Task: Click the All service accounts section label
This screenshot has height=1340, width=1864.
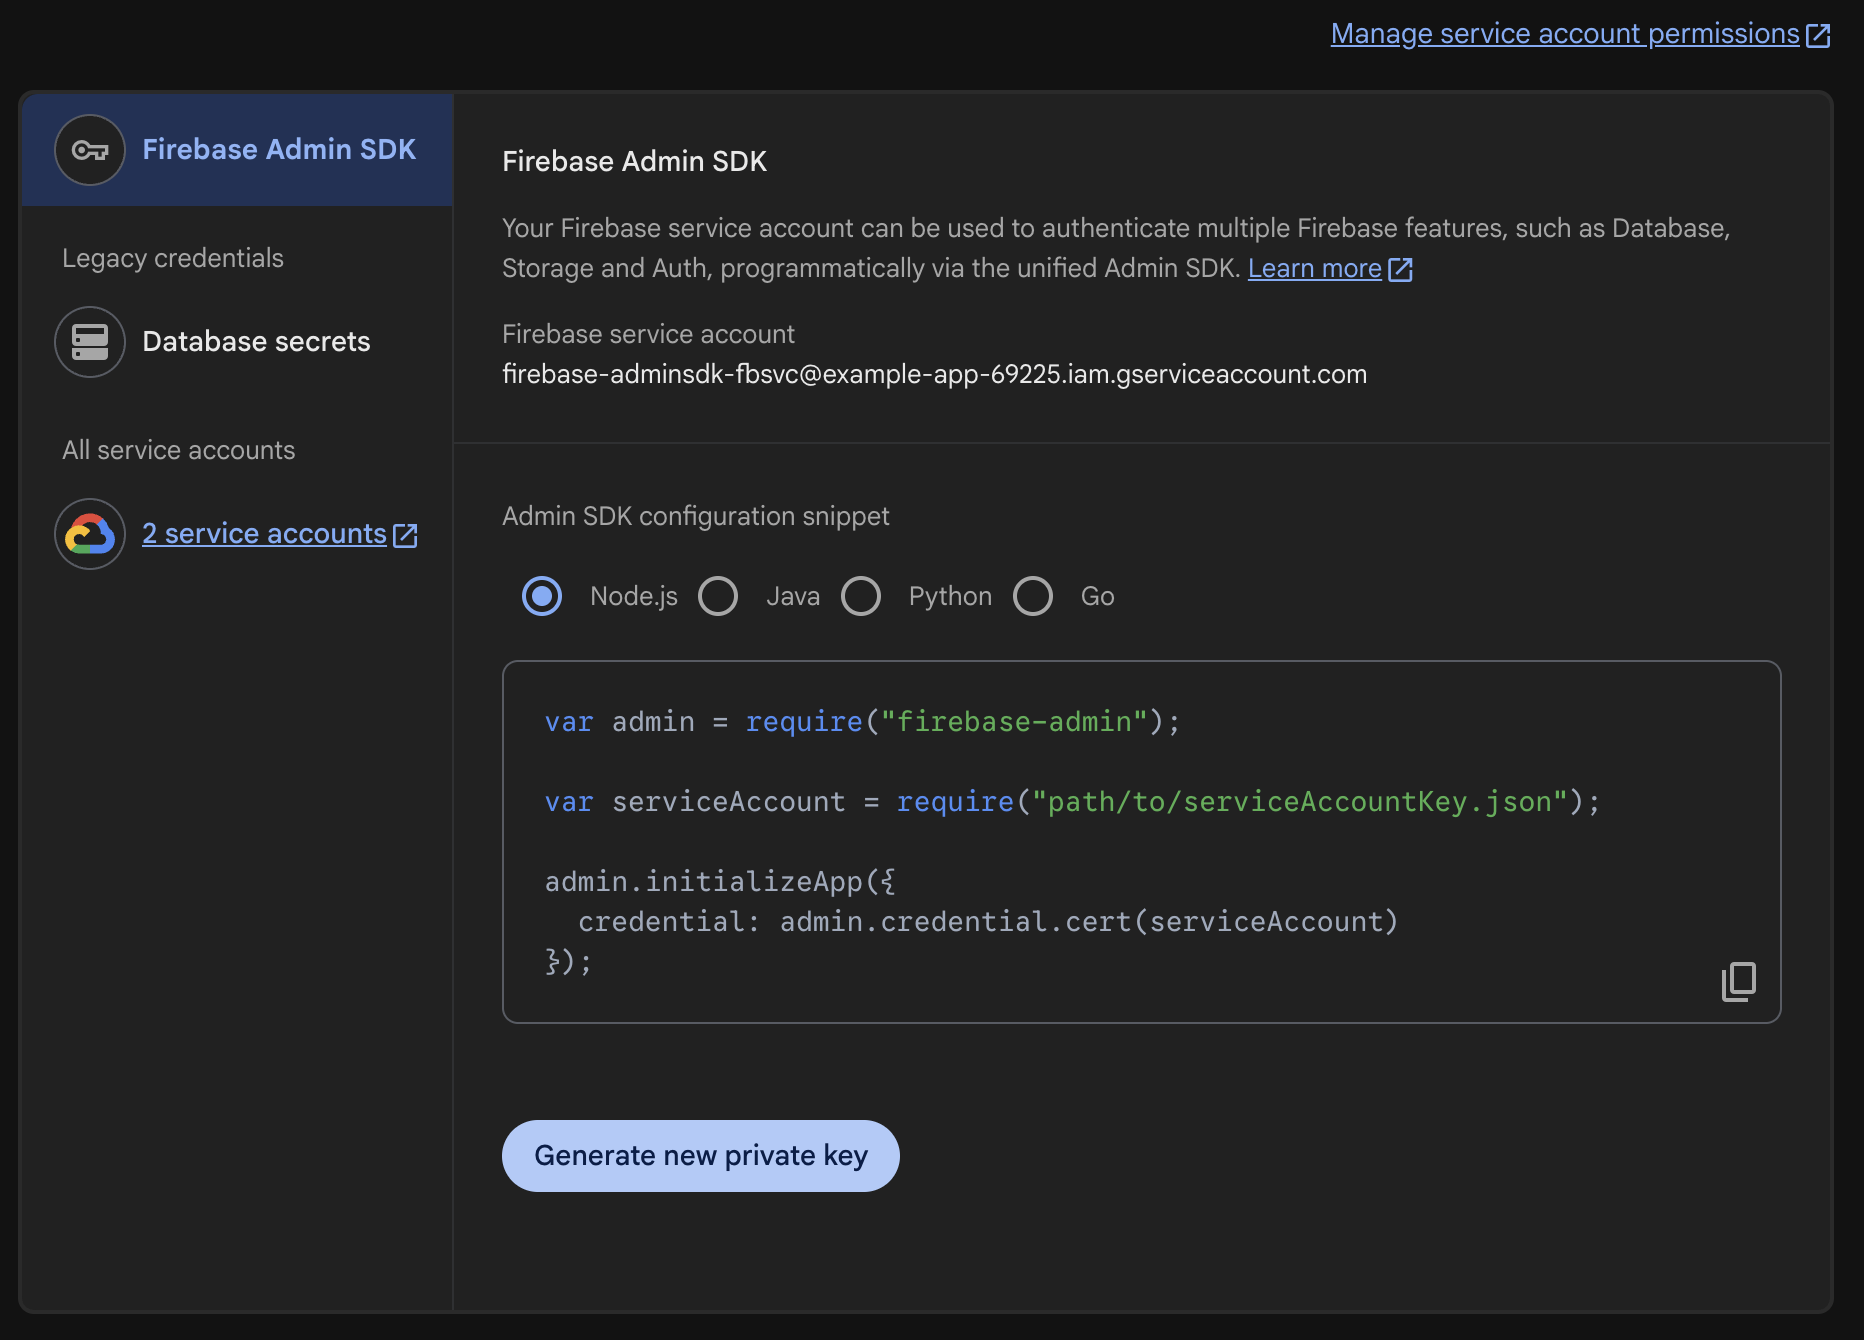Action: coord(178,450)
